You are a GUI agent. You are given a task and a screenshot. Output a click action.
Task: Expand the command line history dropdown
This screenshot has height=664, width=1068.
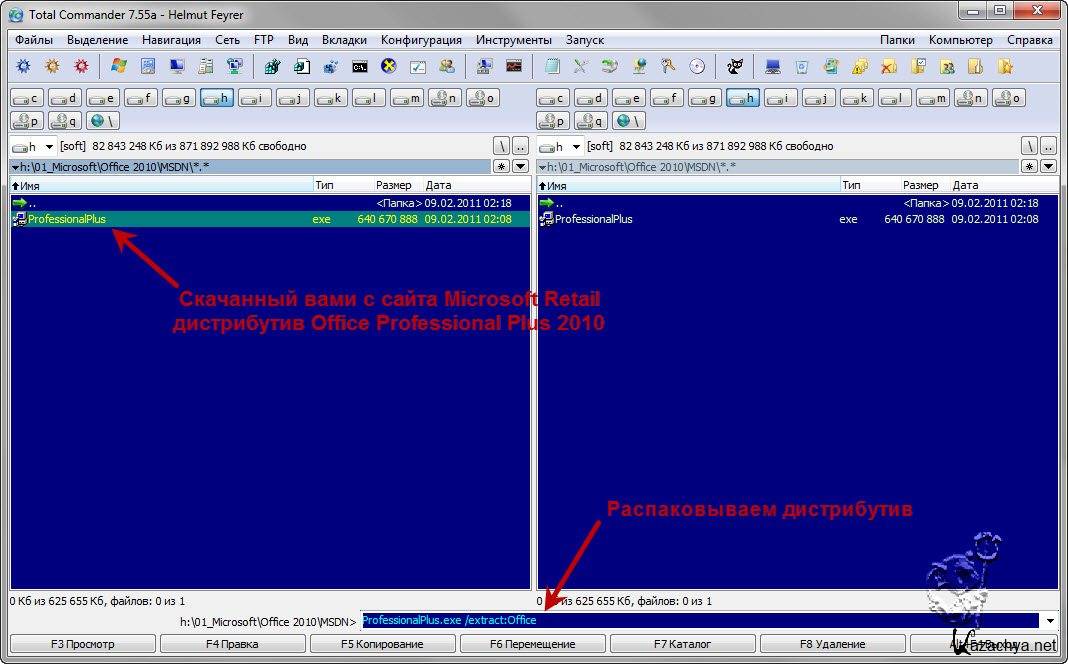pos(1049,621)
